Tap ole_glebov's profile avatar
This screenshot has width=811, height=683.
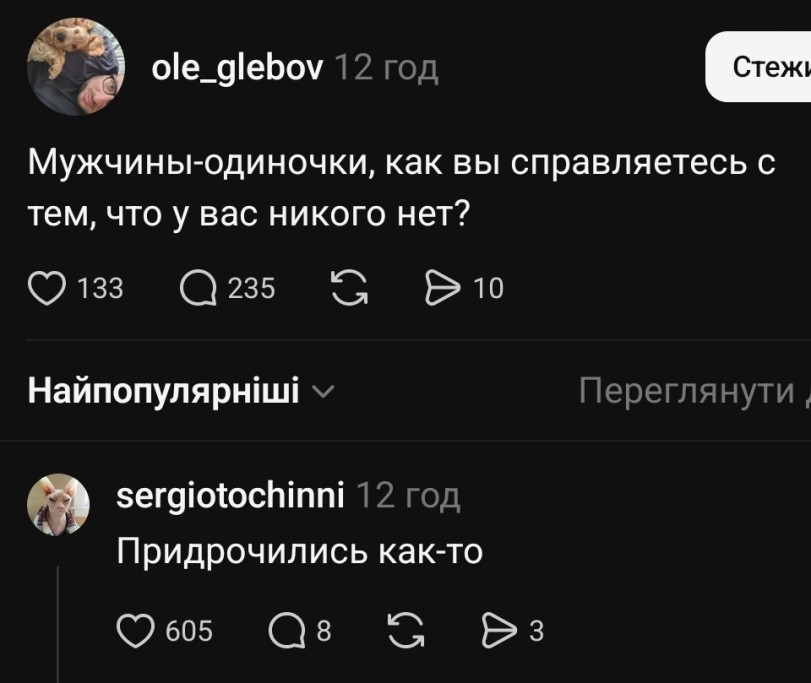click(75, 67)
